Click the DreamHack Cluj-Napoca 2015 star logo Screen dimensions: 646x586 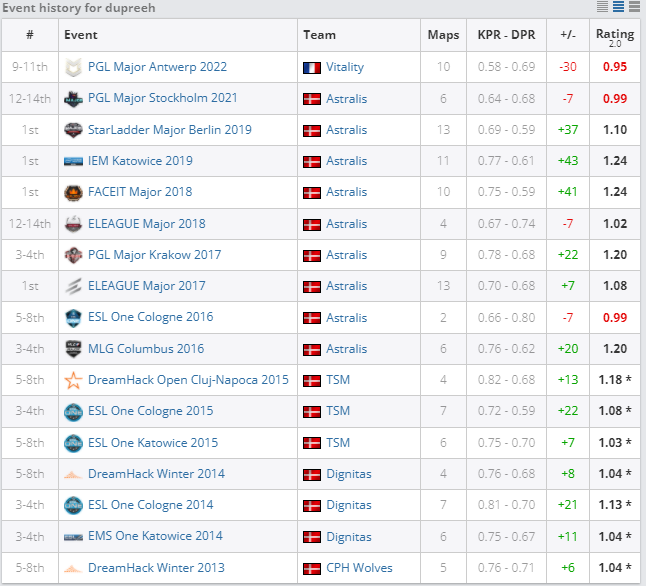[73, 380]
